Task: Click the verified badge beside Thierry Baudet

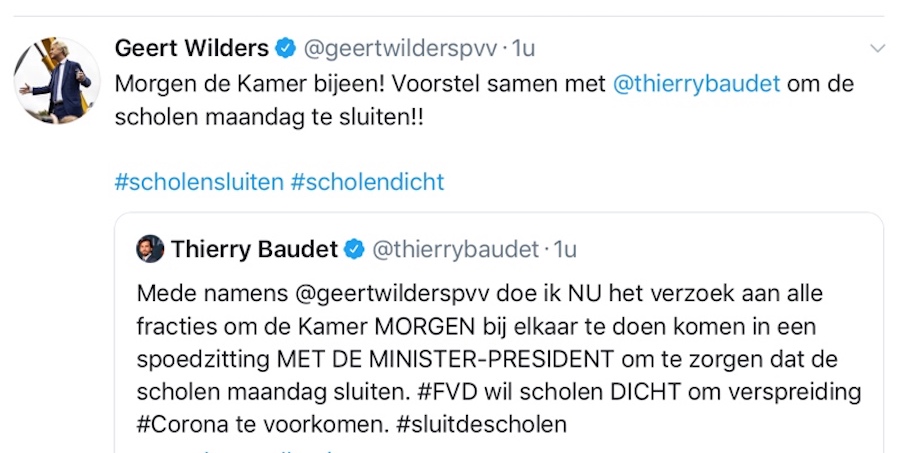Action: tap(354, 249)
